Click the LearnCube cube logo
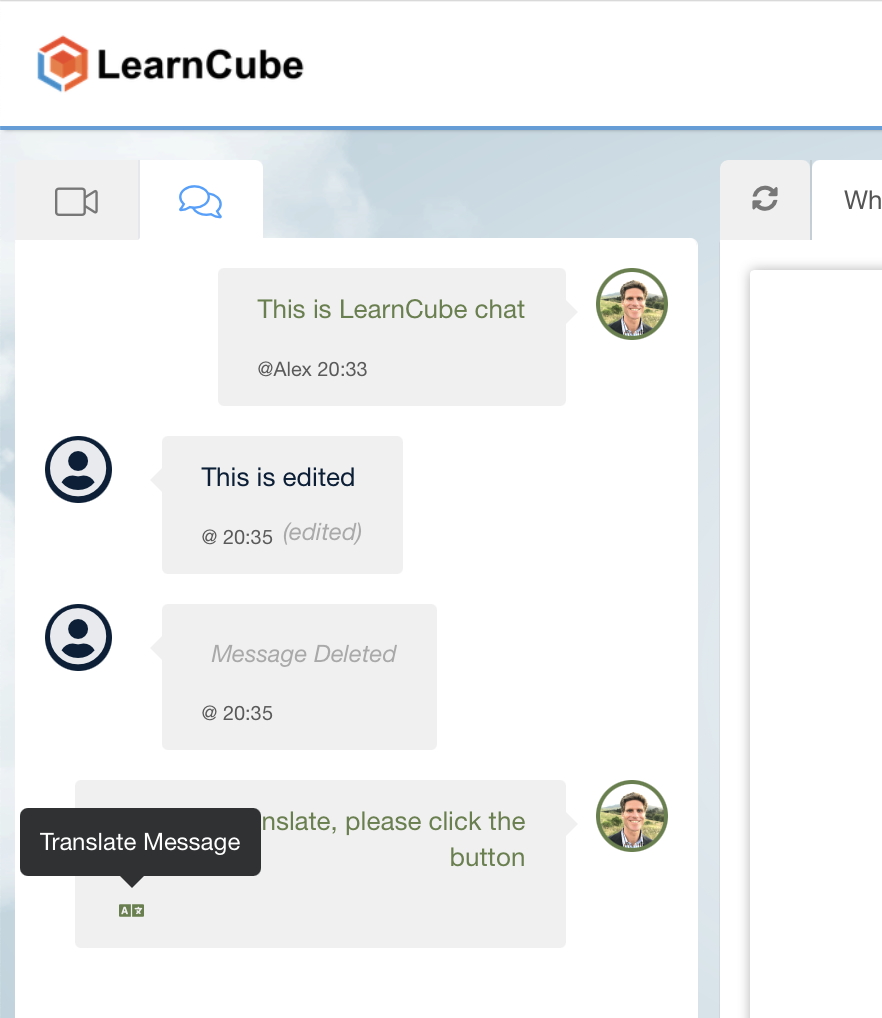Screen dimensions: 882x1018 pos(62,64)
